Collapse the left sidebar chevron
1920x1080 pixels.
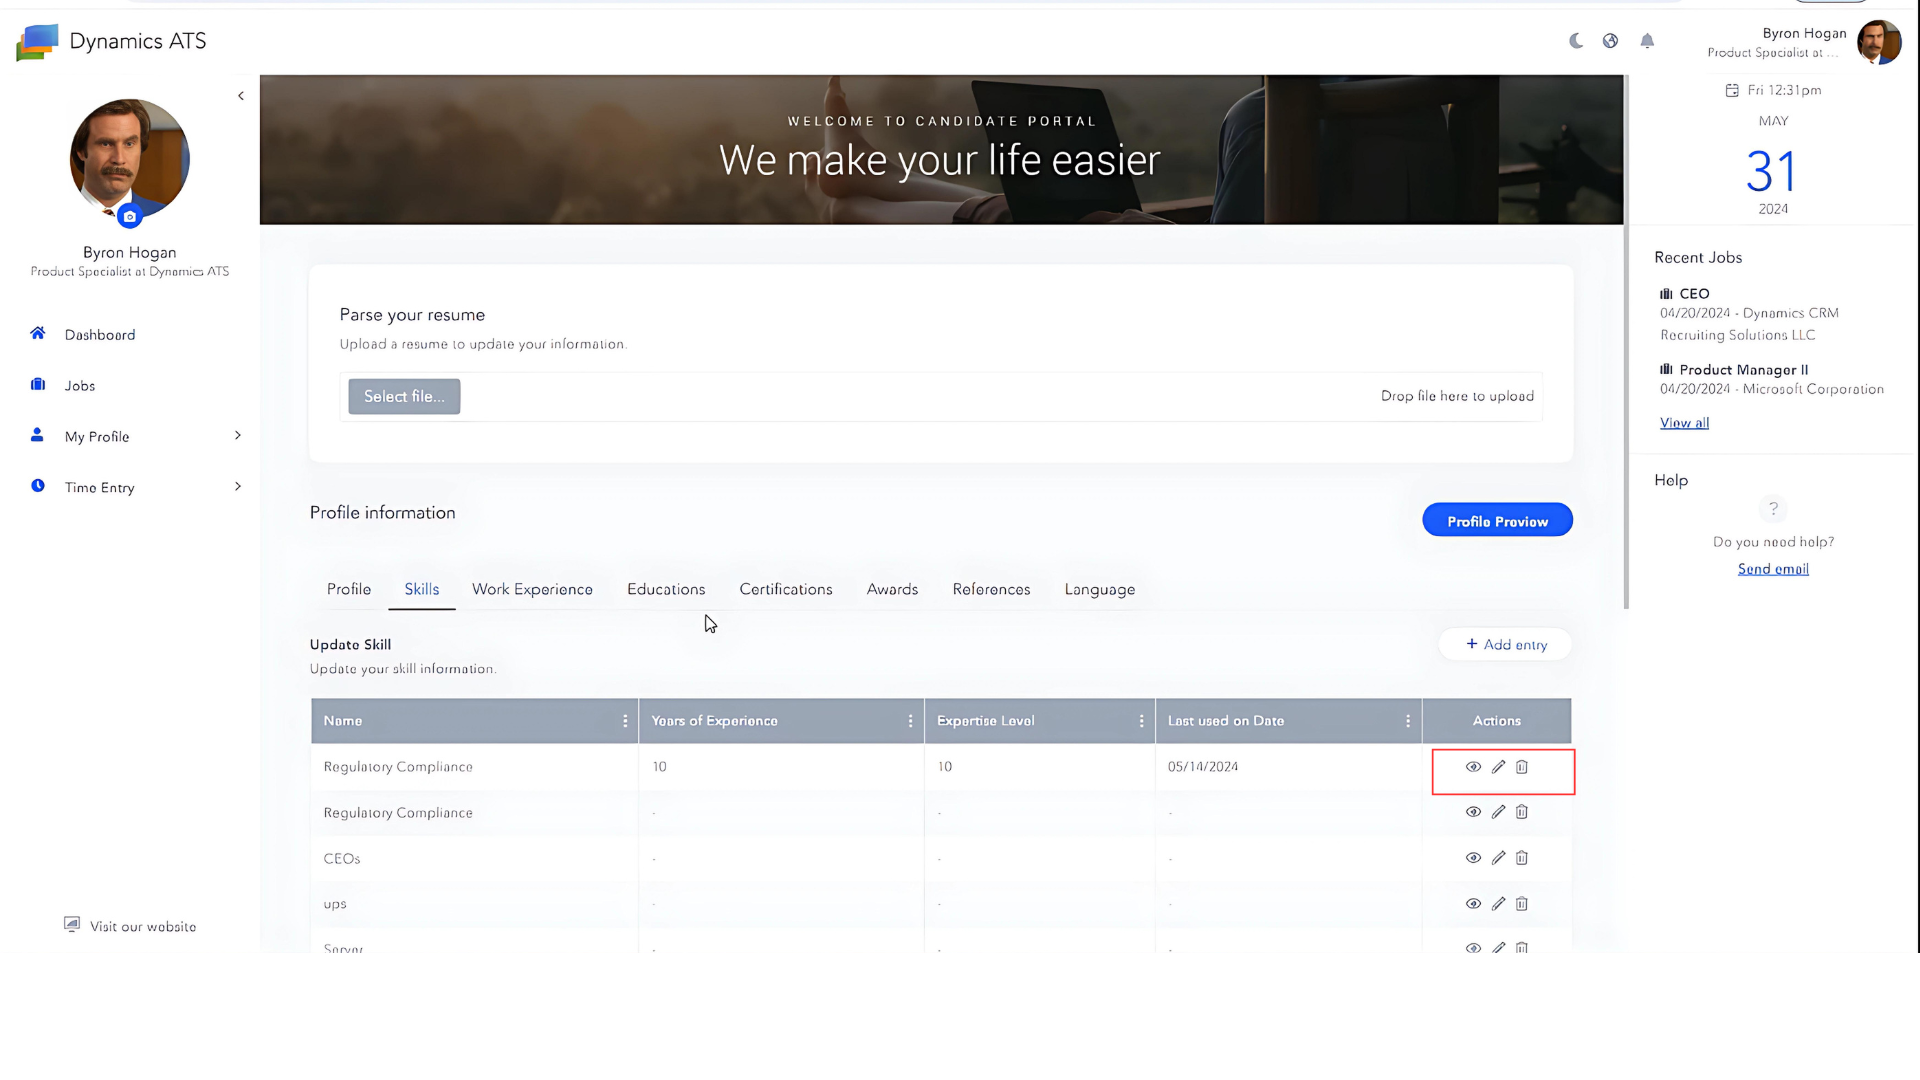[x=241, y=96]
